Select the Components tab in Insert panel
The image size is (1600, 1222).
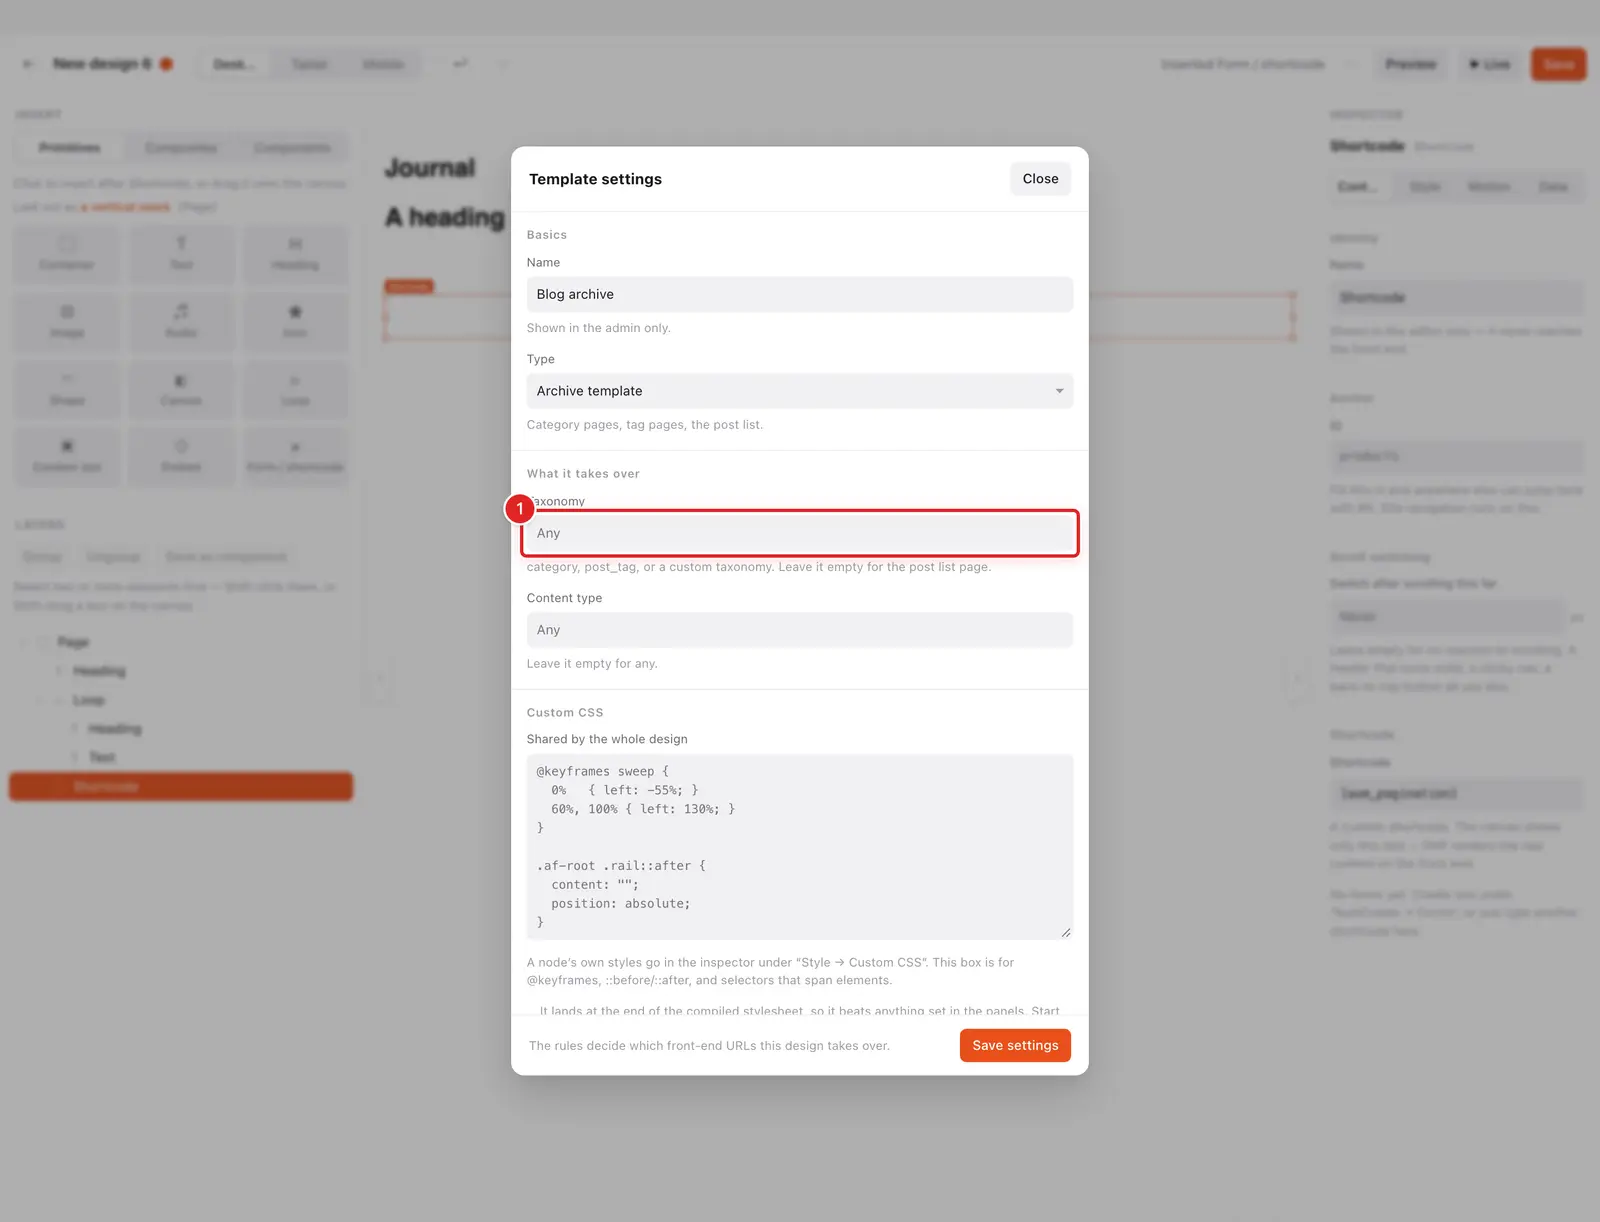292,148
